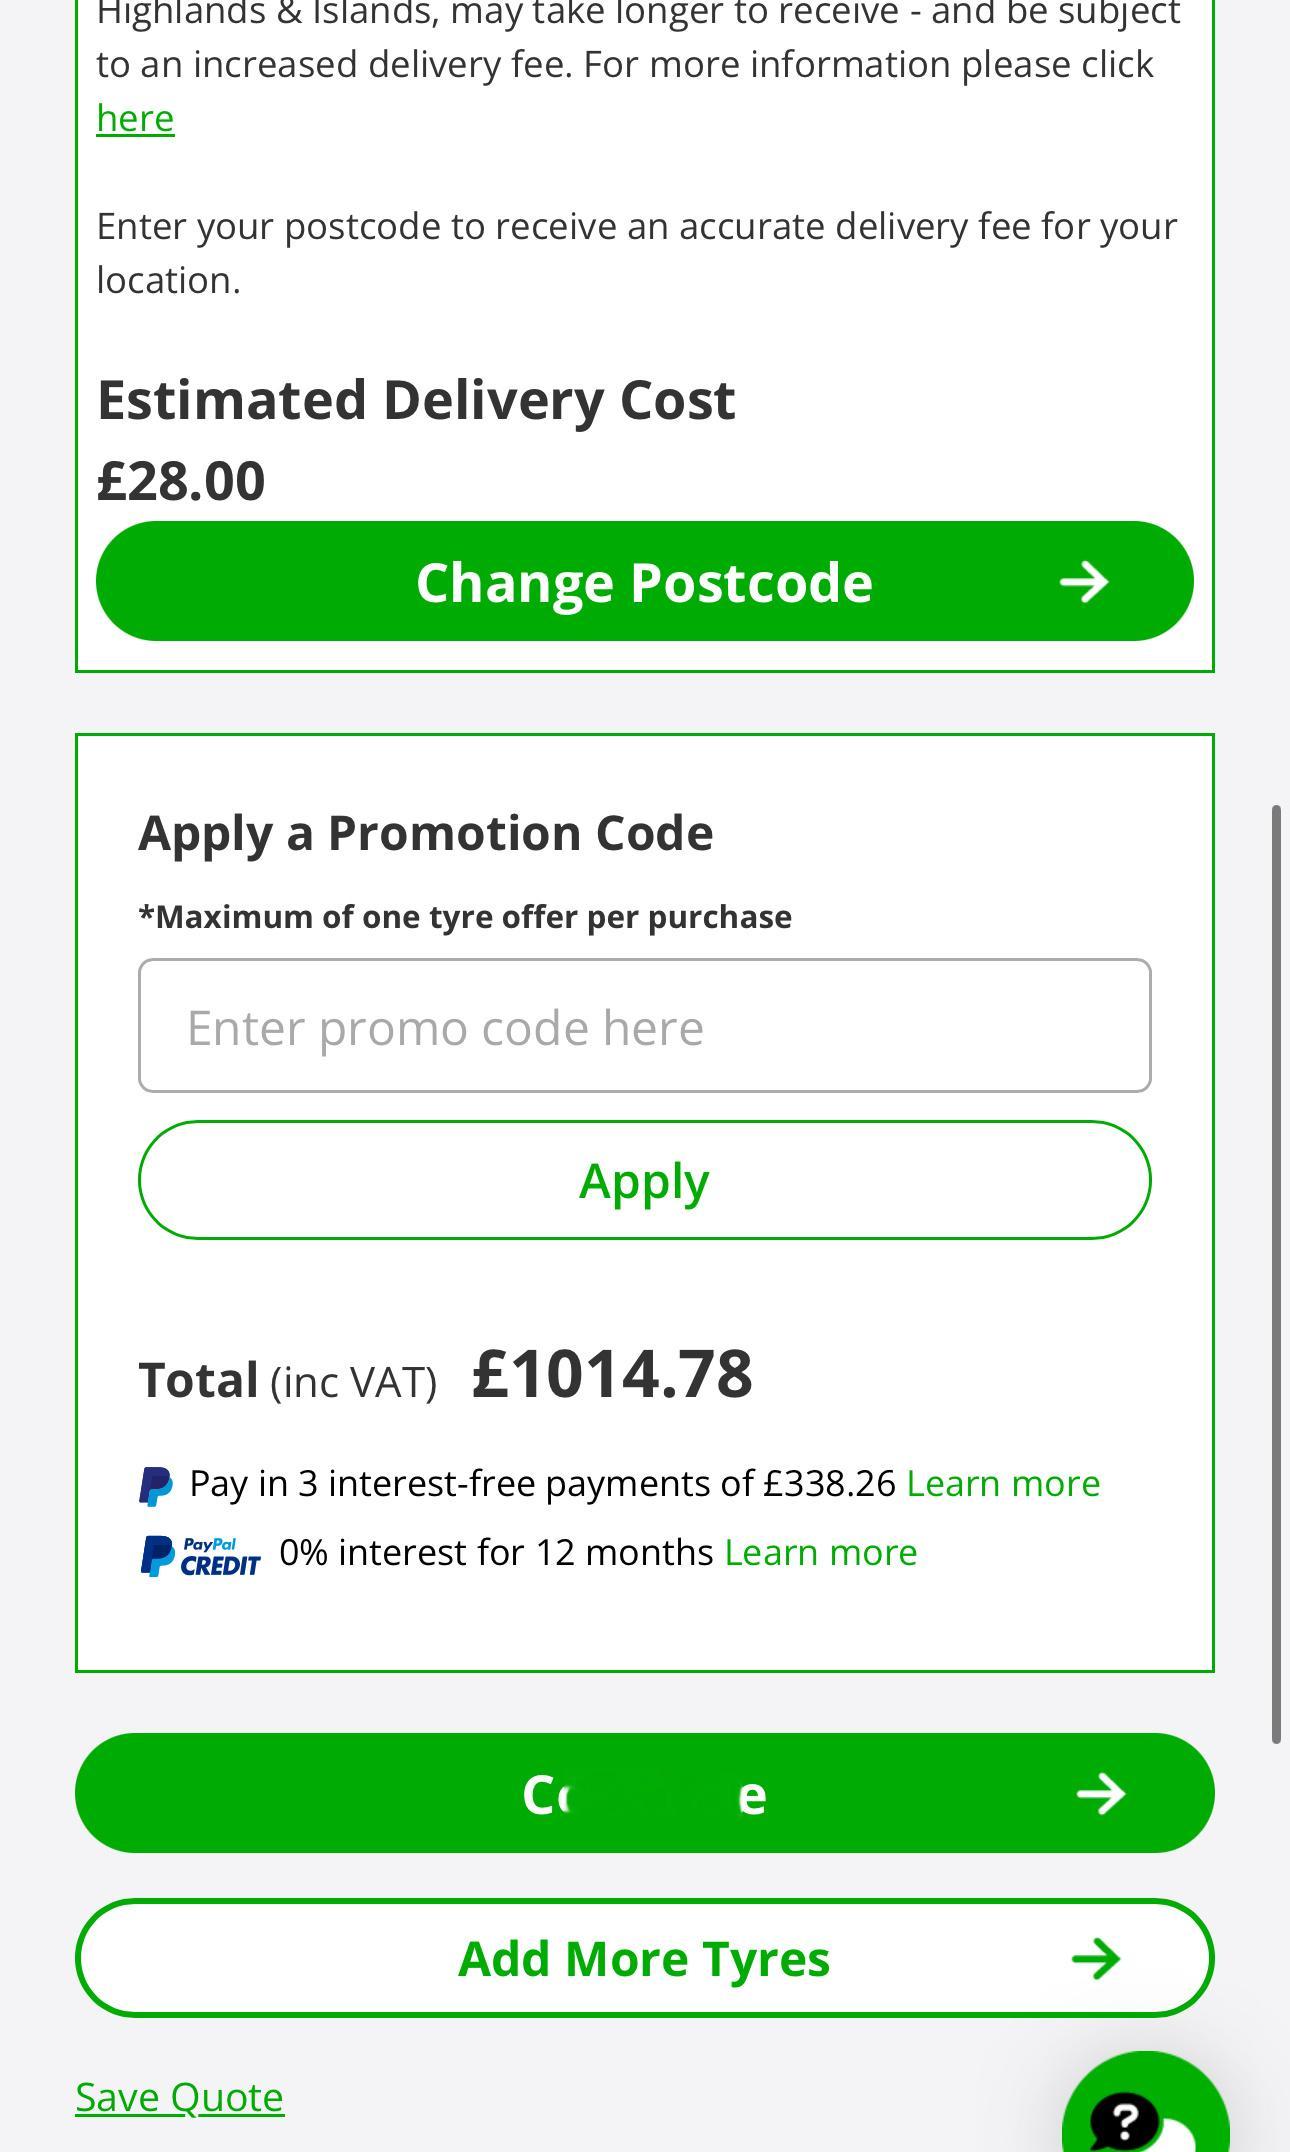
Task: Click the arrow on Change Postcode button
Action: point(1085,582)
